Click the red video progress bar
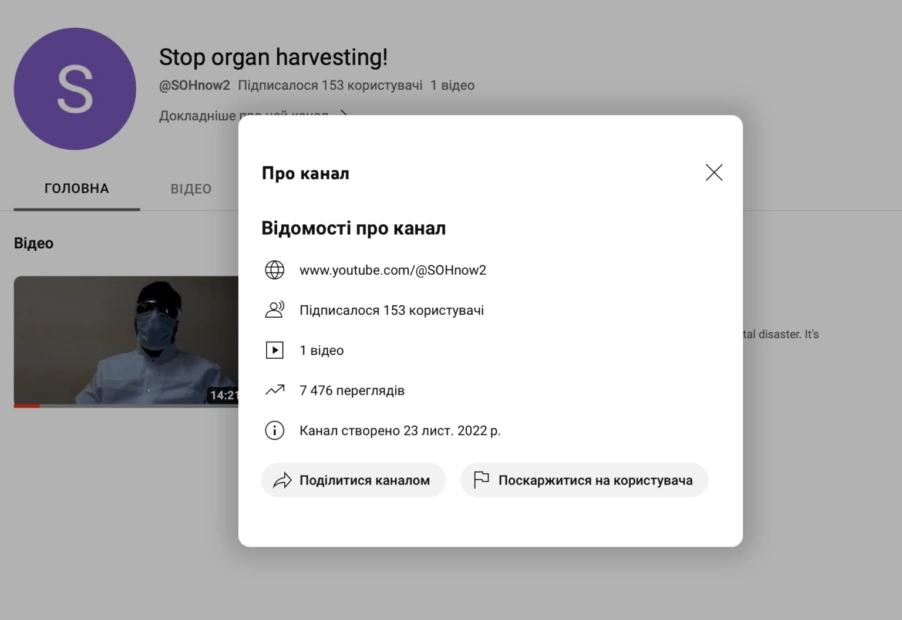This screenshot has width=902, height=620. (26, 405)
